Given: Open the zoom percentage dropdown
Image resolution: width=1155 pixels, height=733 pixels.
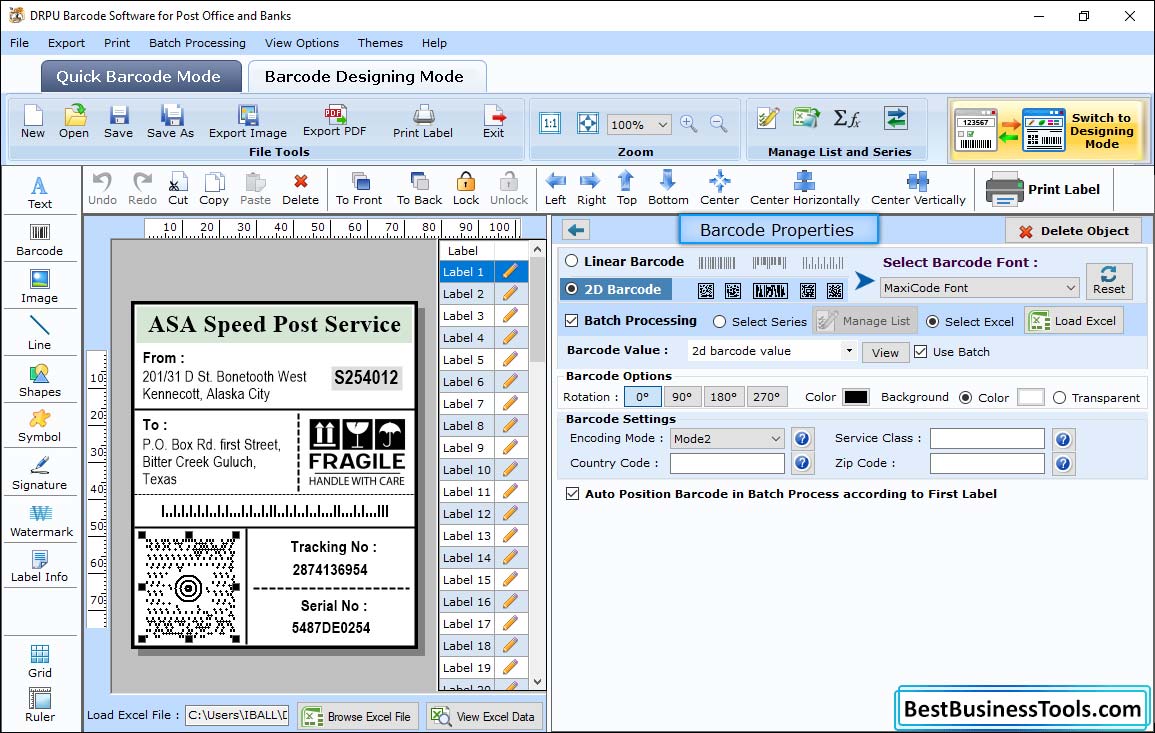Looking at the screenshot, I should pos(662,124).
